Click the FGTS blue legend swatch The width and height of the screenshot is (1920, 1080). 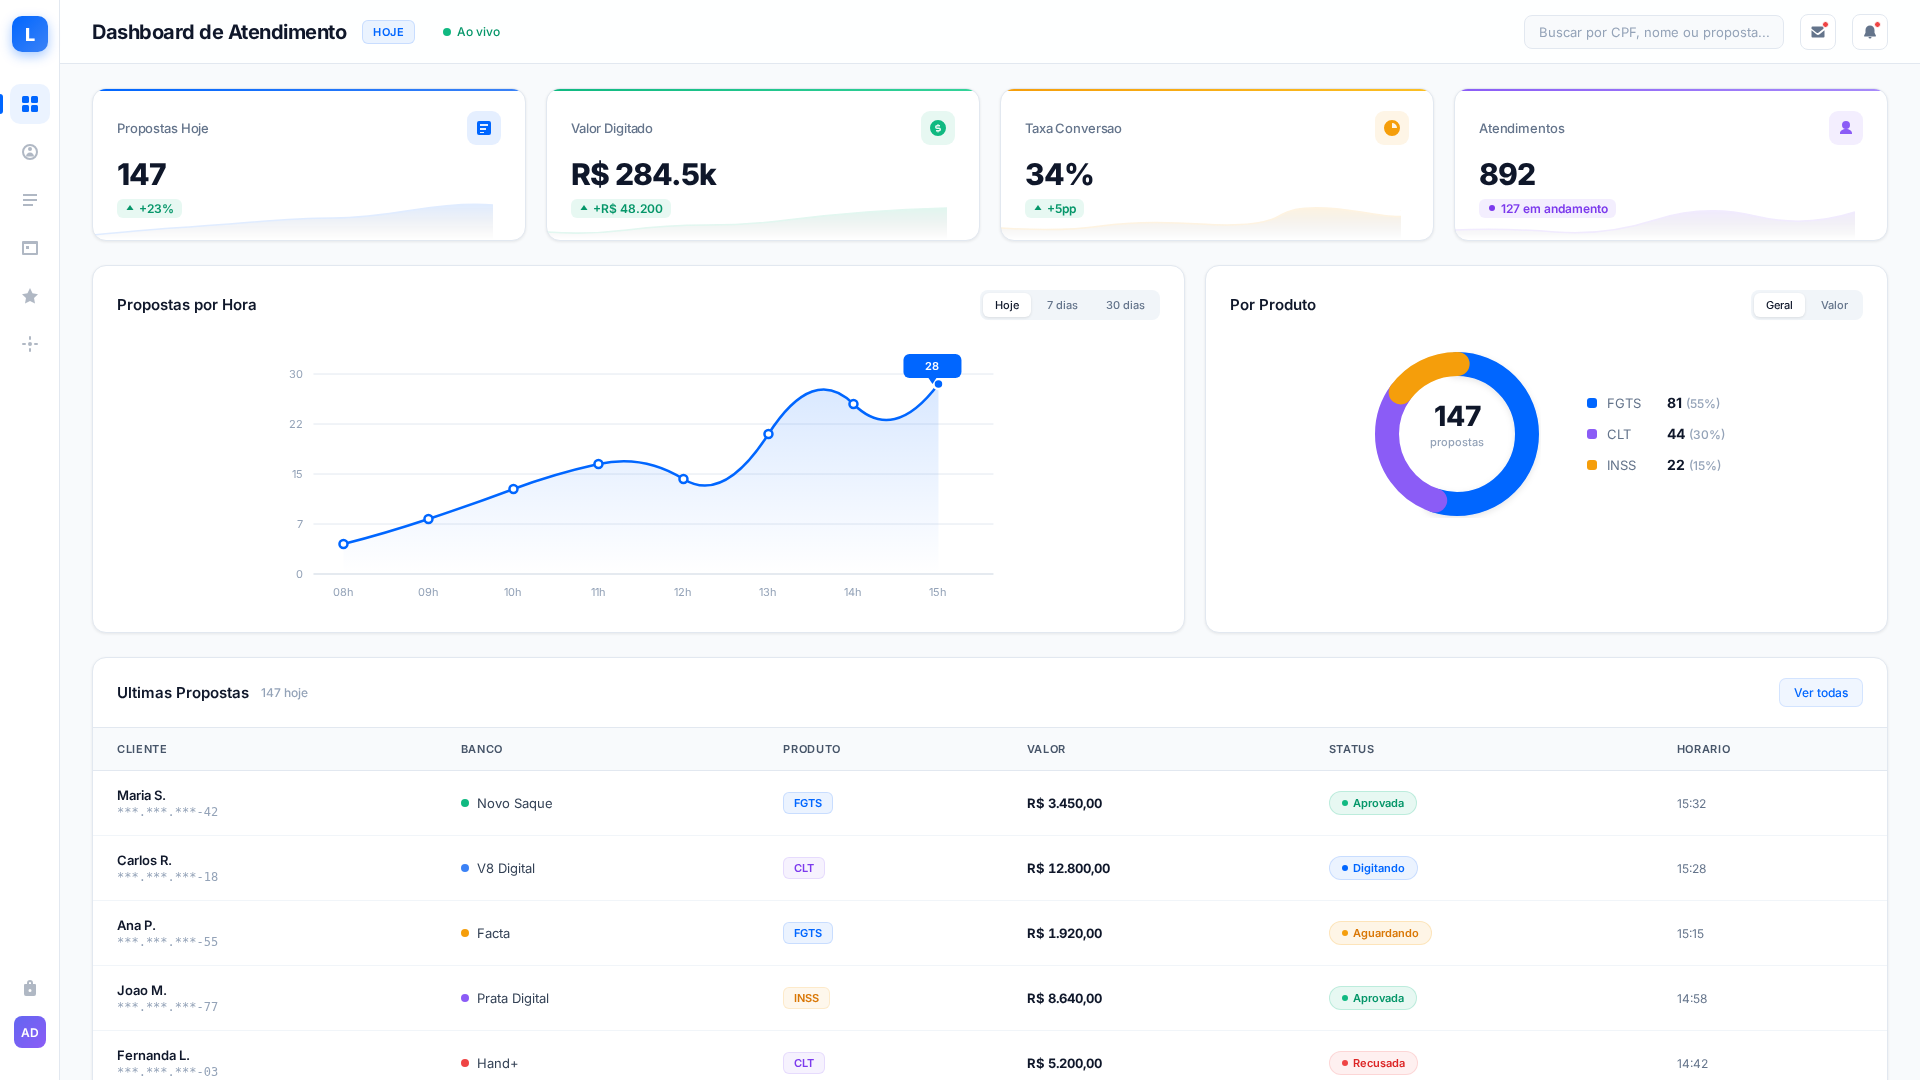(1592, 403)
